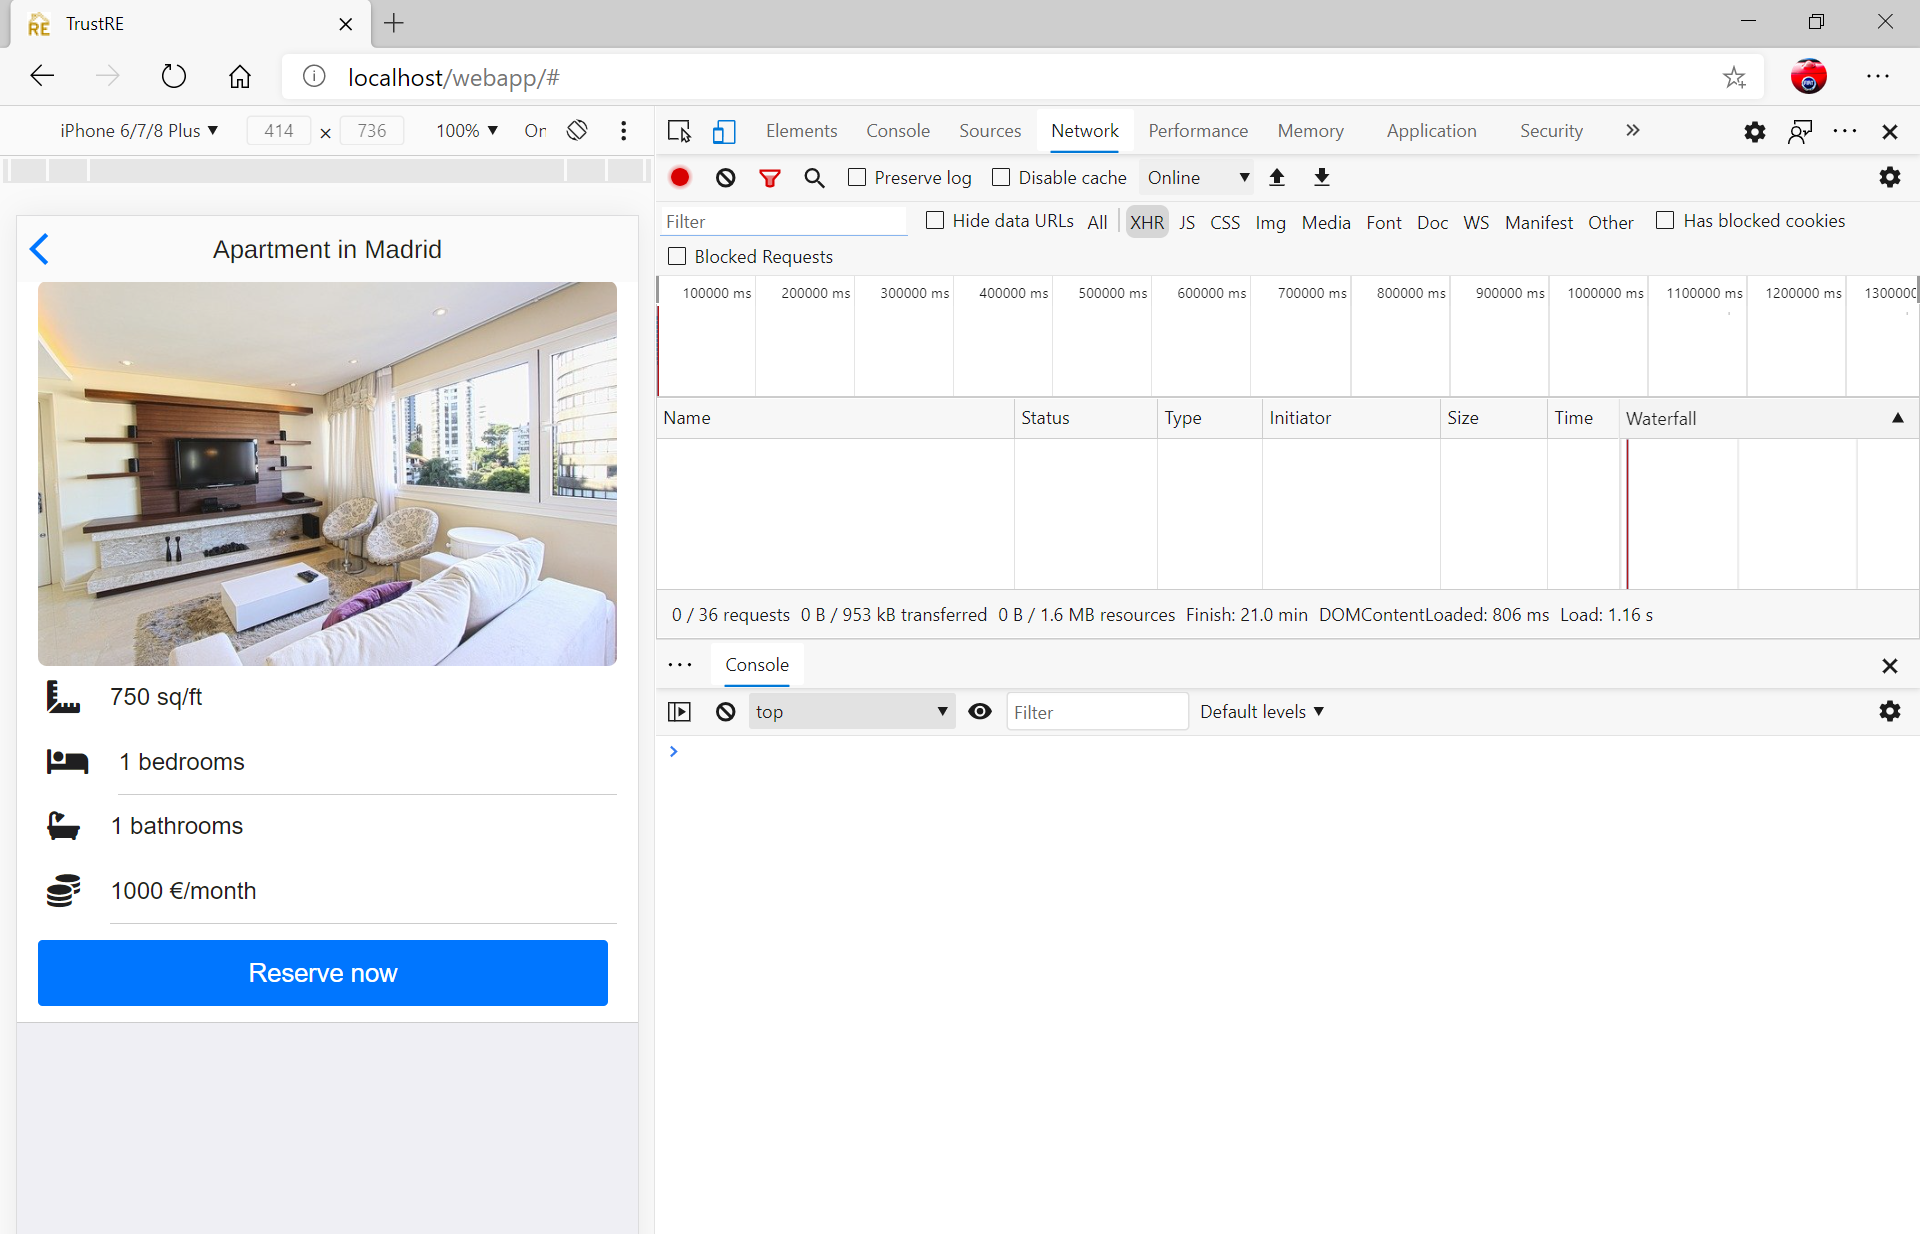Open network search magnifier

(x=814, y=178)
